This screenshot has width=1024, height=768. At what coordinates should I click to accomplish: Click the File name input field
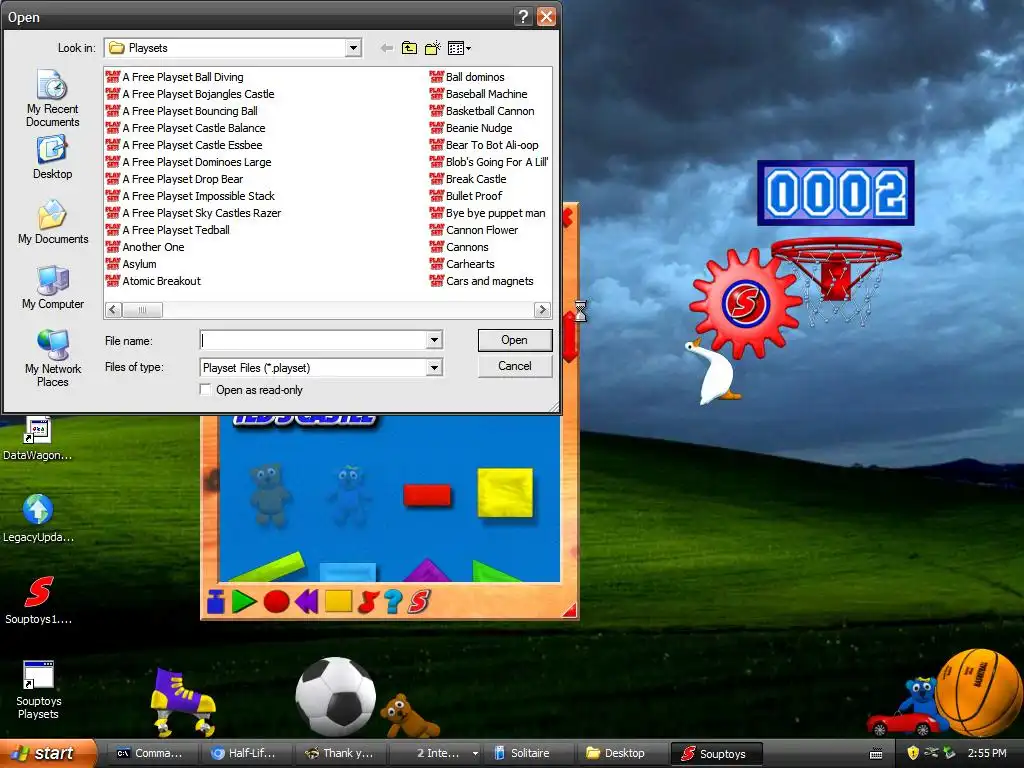(x=313, y=340)
